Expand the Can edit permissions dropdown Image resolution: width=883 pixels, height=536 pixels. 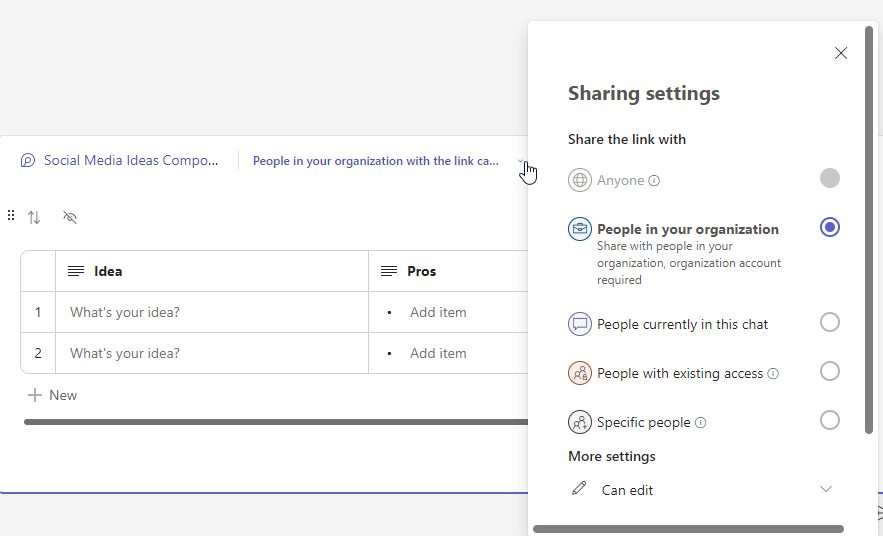pos(825,489)
